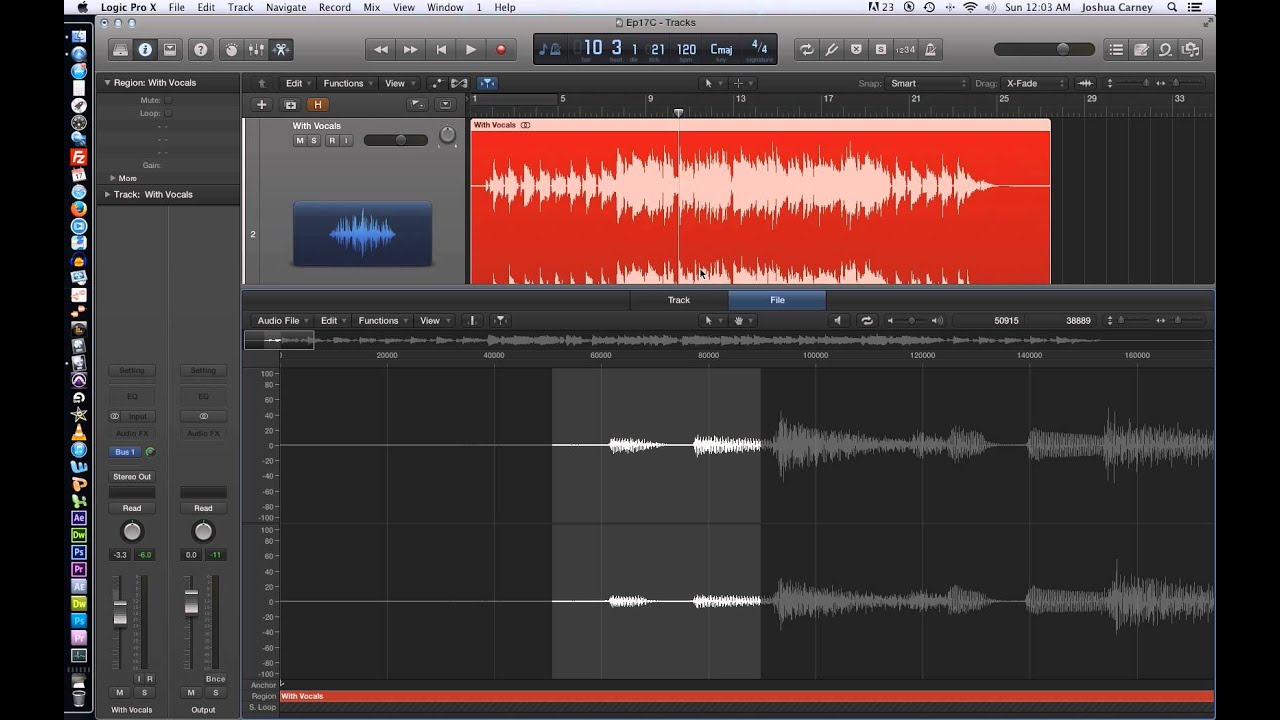The height and width of the screenshot is (720, 1280).
Task: Open the Navigate menu
Action: point(286,7)
